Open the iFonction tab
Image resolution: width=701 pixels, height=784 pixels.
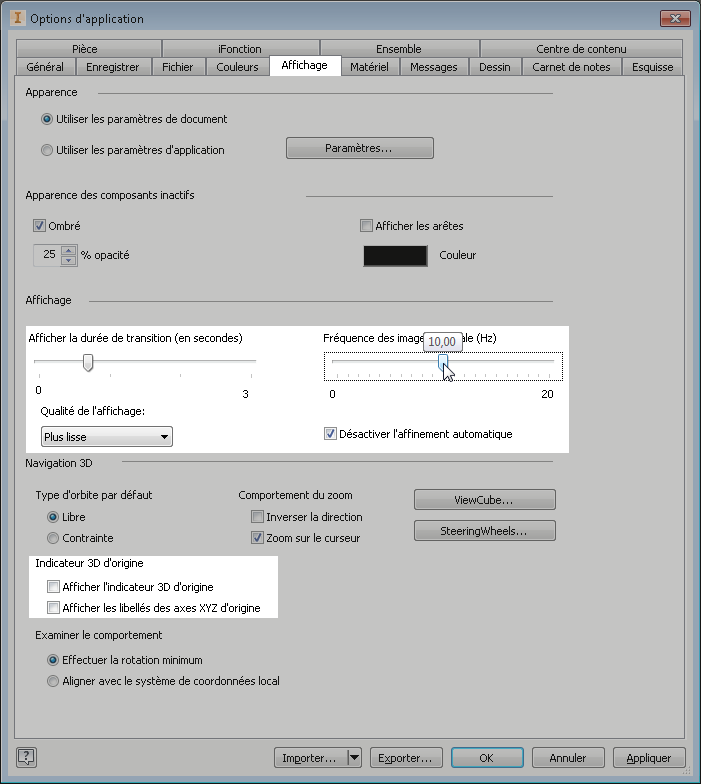(240, 48)
